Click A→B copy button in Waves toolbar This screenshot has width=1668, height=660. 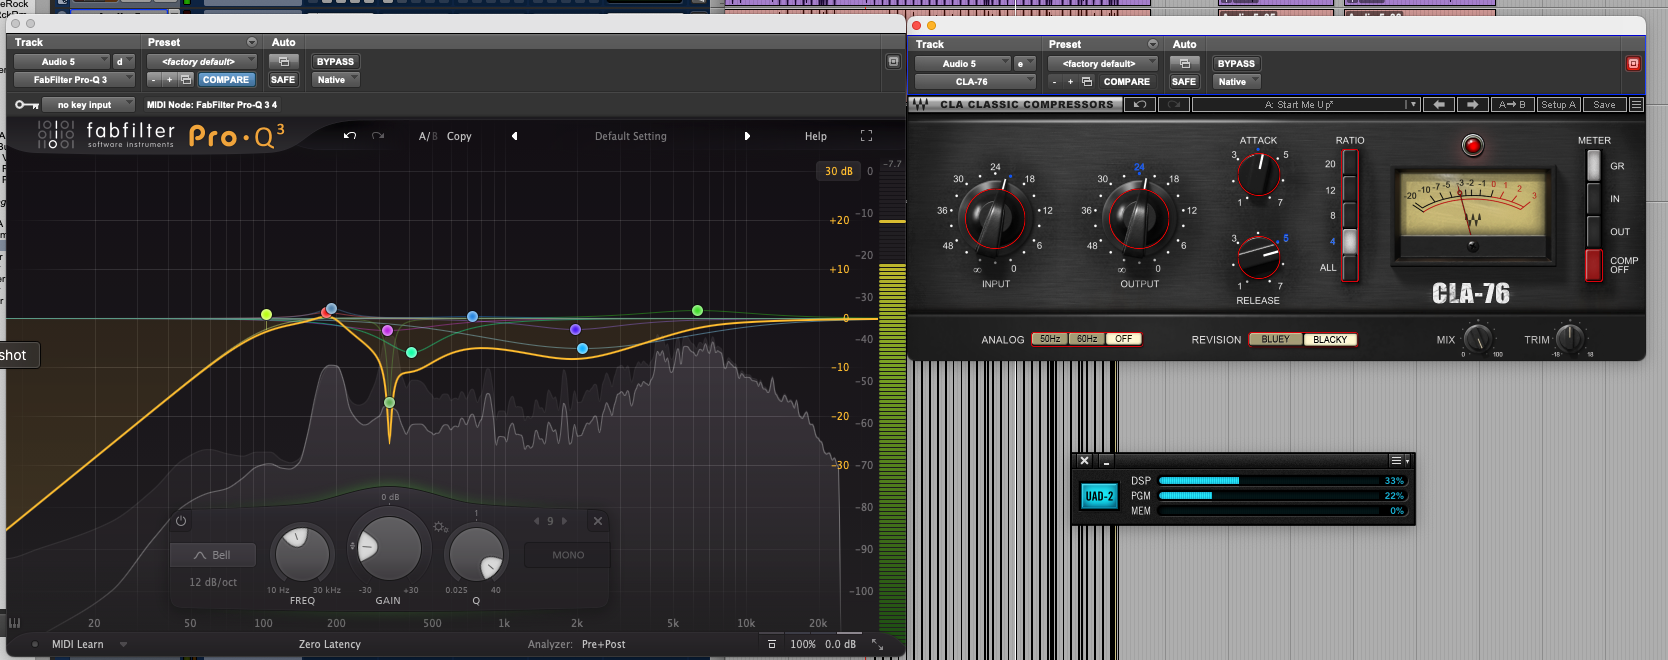[1512, 104]
